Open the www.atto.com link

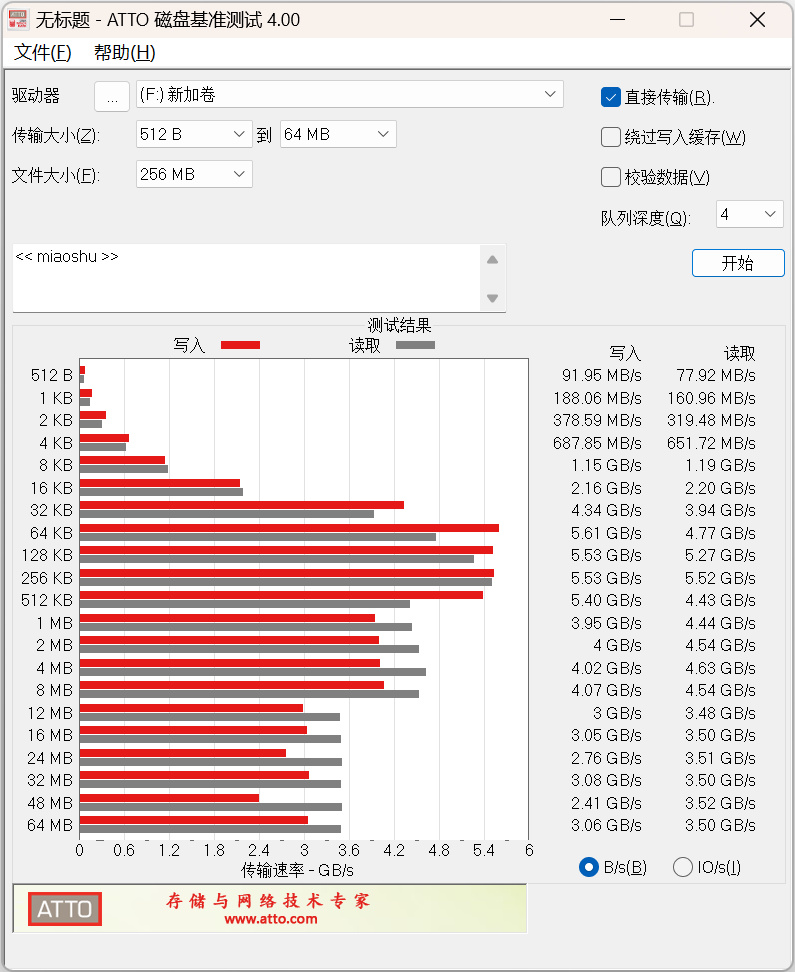pos(271,919)
